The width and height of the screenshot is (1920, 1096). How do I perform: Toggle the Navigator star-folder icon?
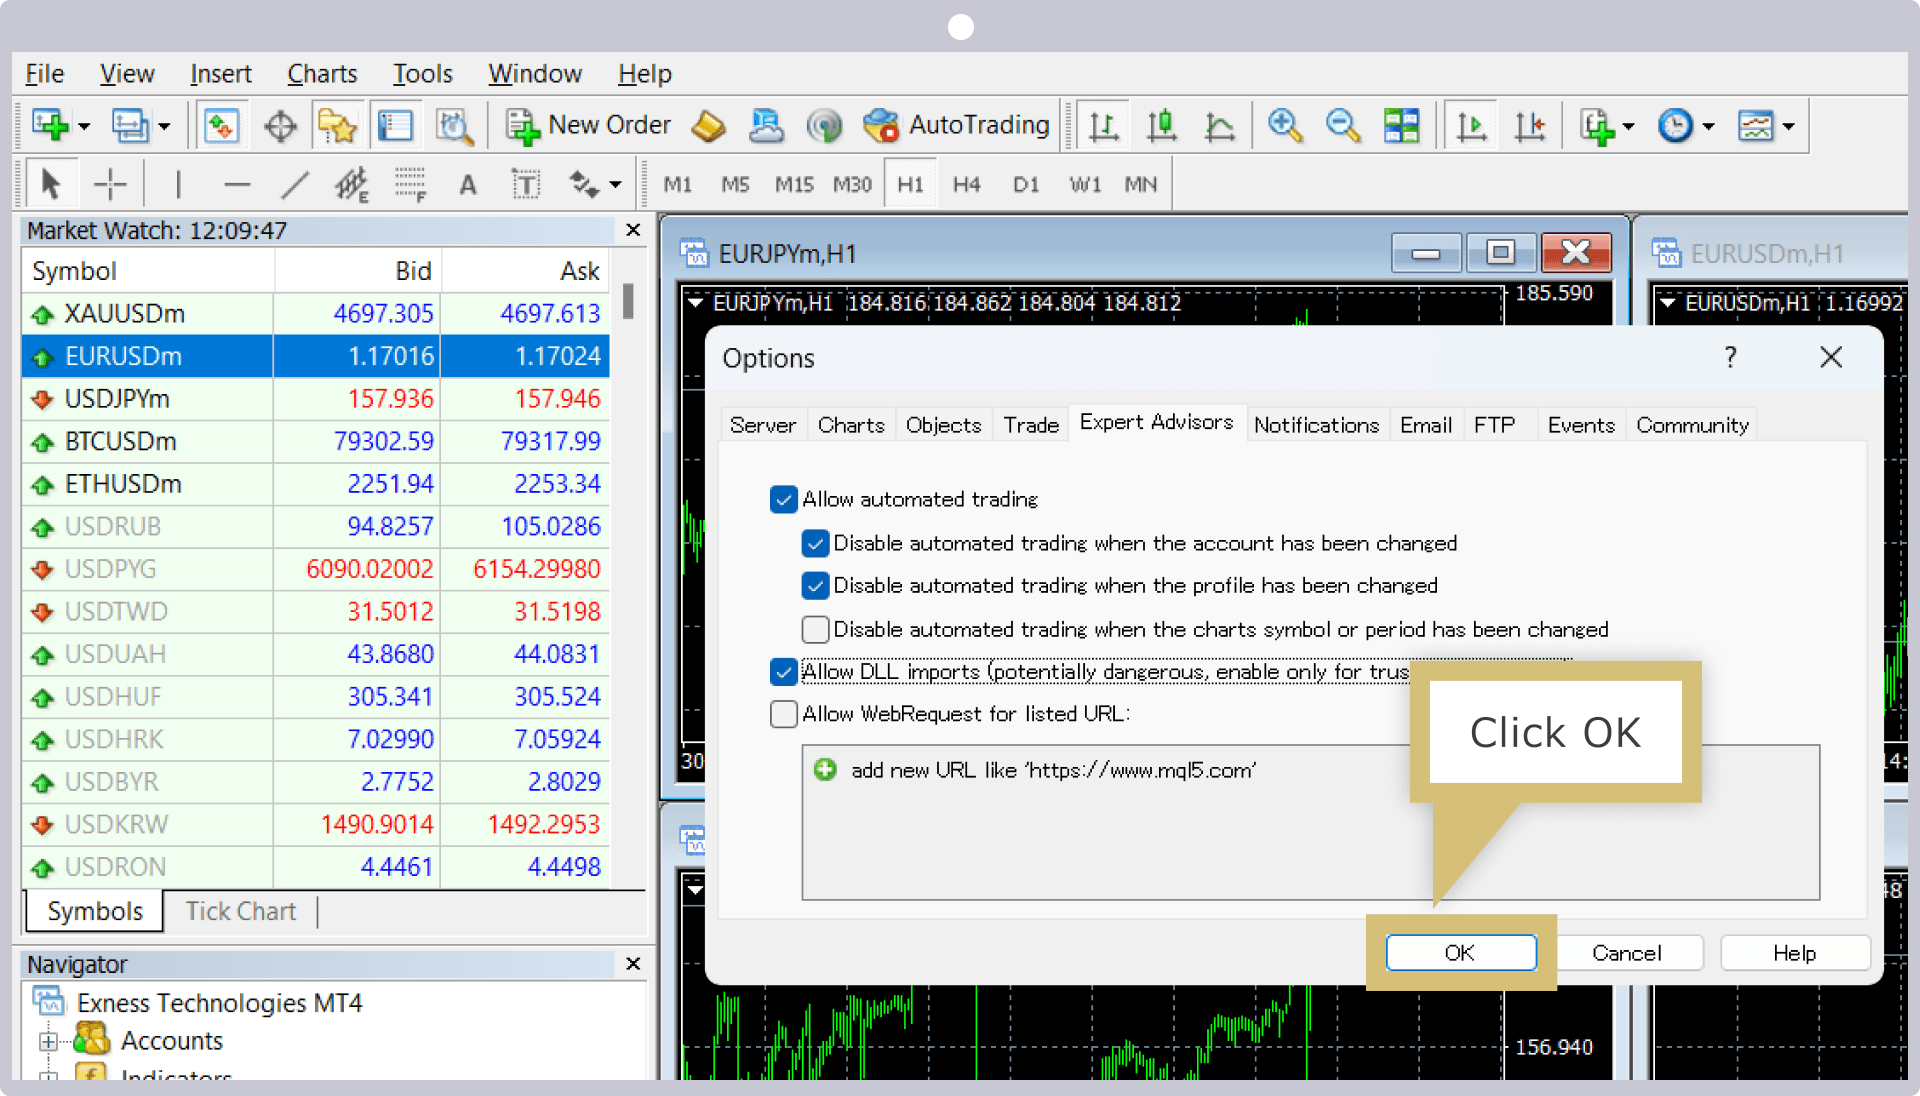pos(338,126)
